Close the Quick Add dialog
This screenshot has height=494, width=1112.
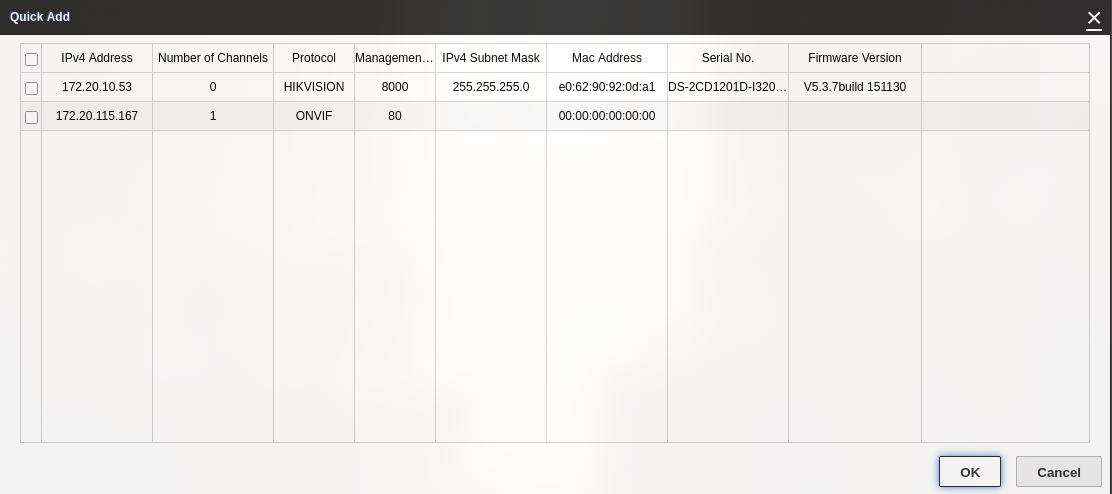click(1094, 18)
